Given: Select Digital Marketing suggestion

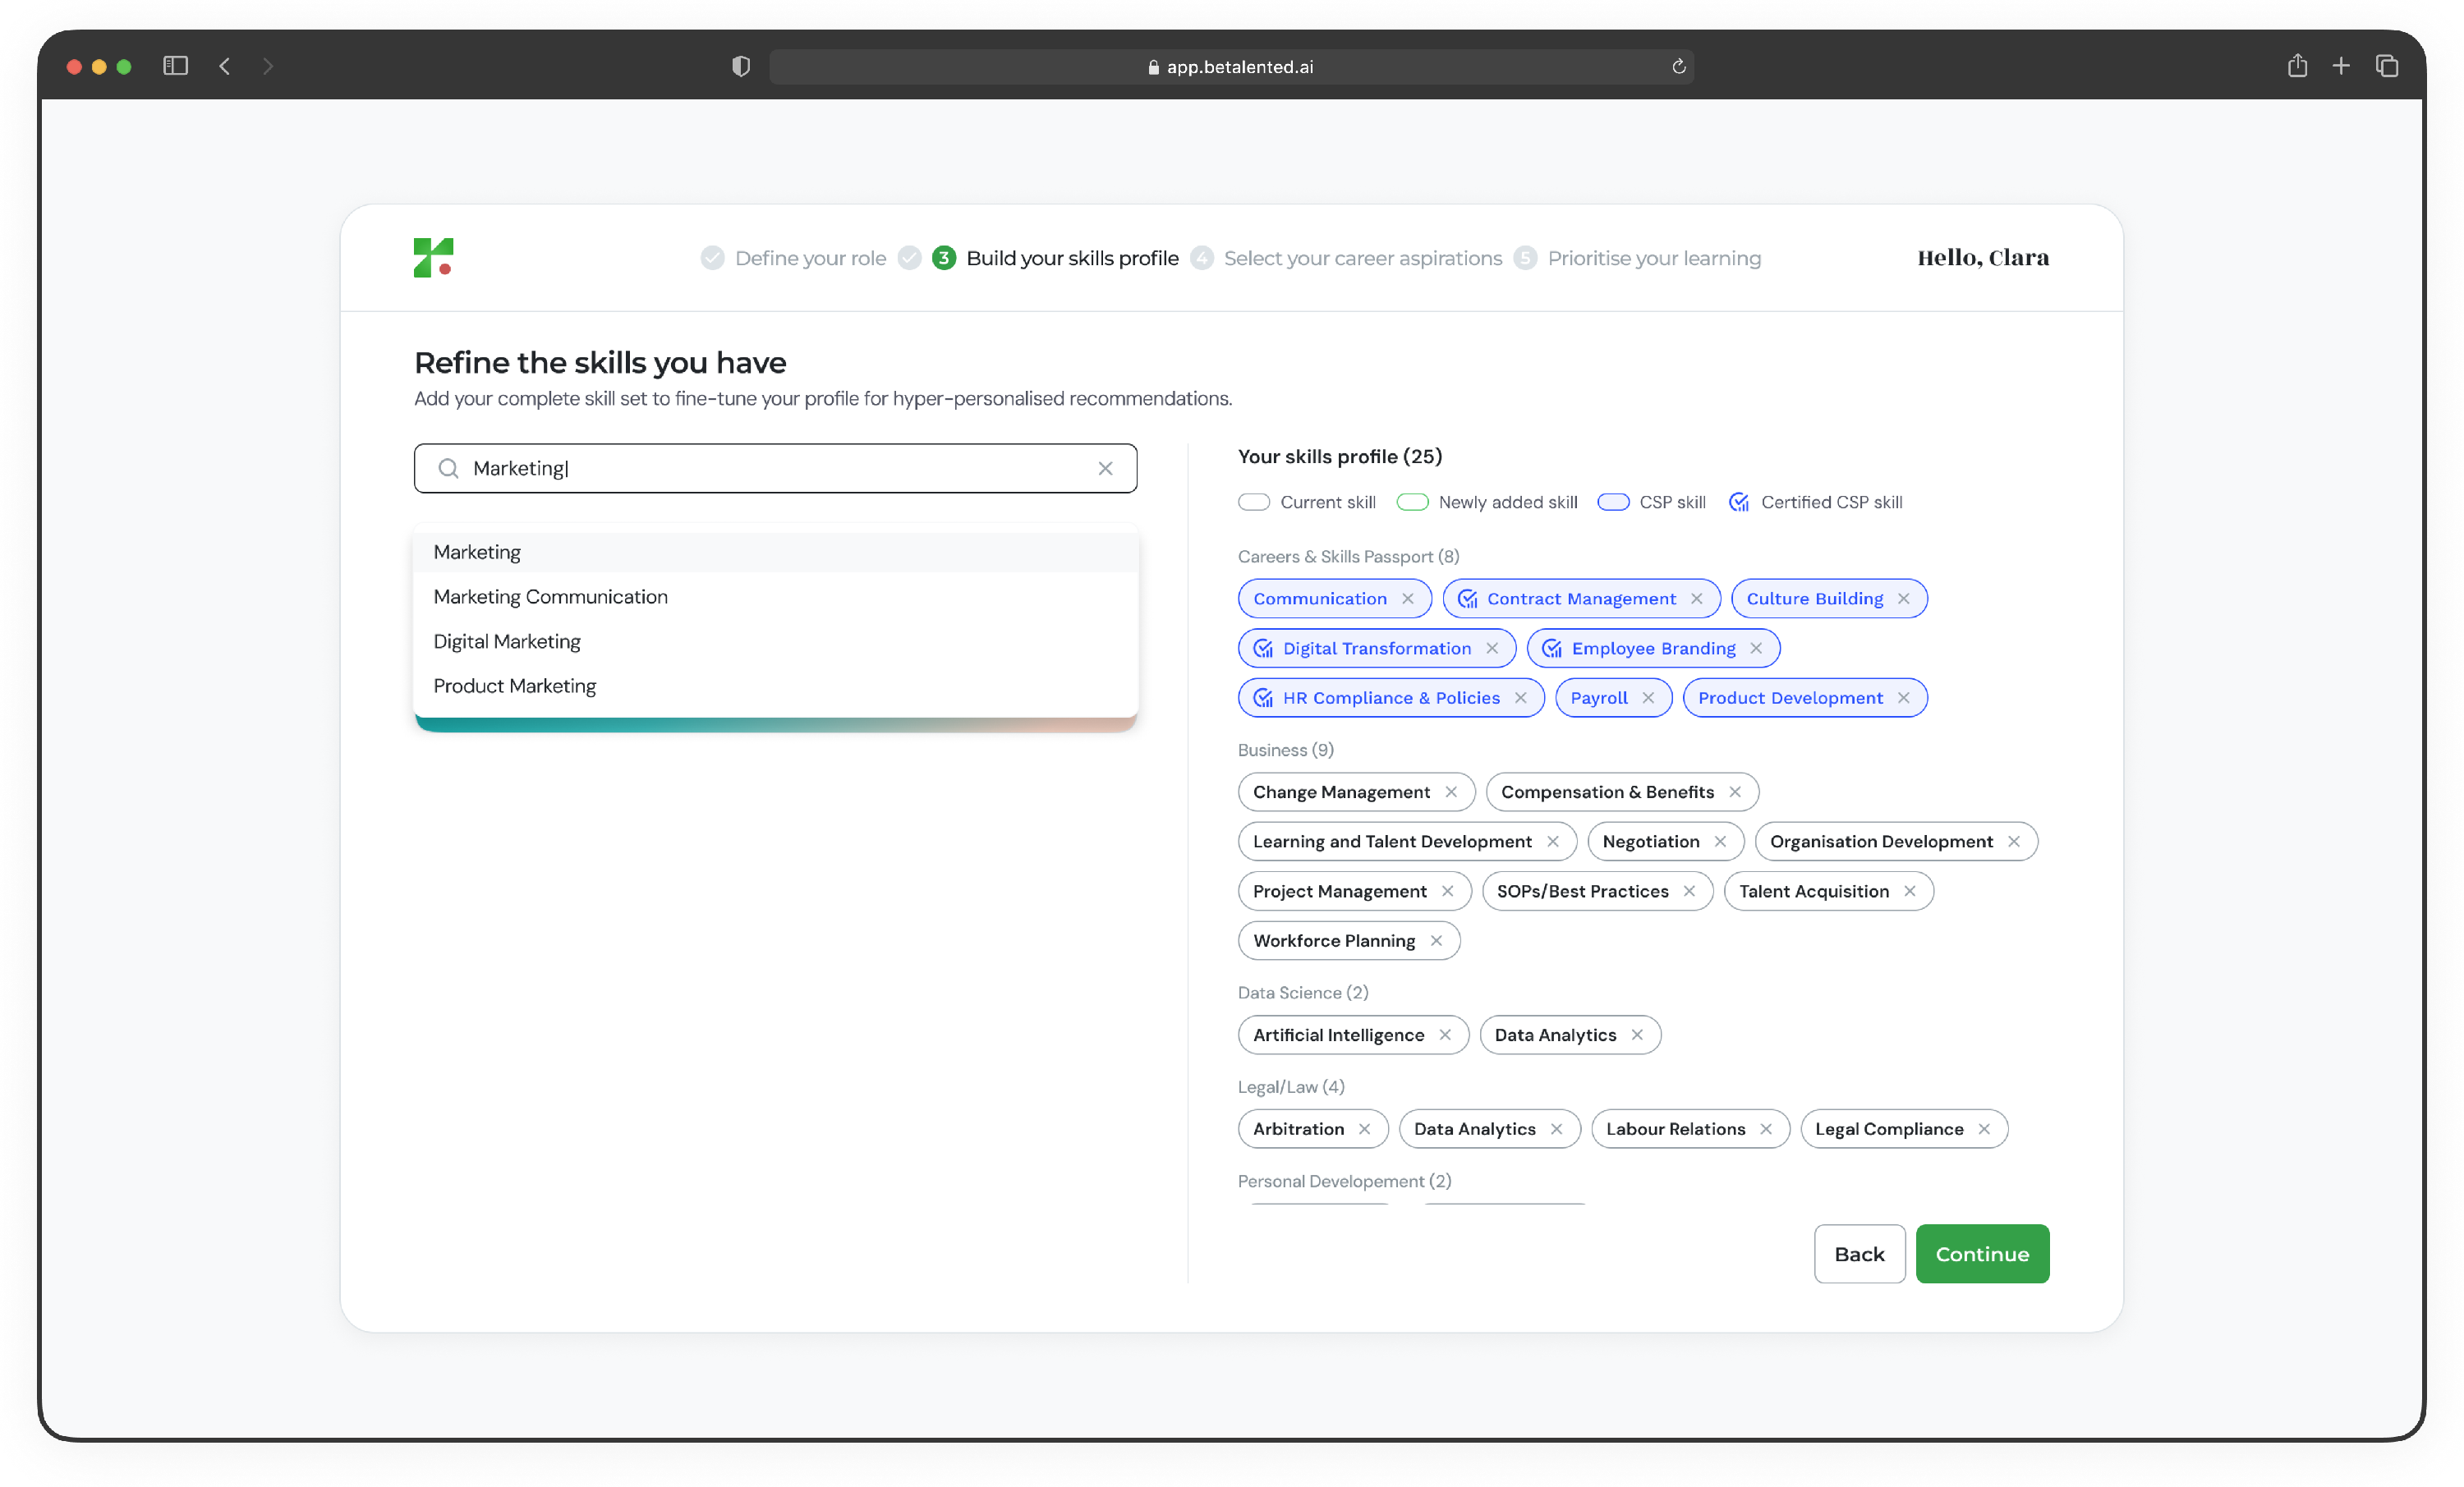Looking at the screenshot, I should pos(506,641).
